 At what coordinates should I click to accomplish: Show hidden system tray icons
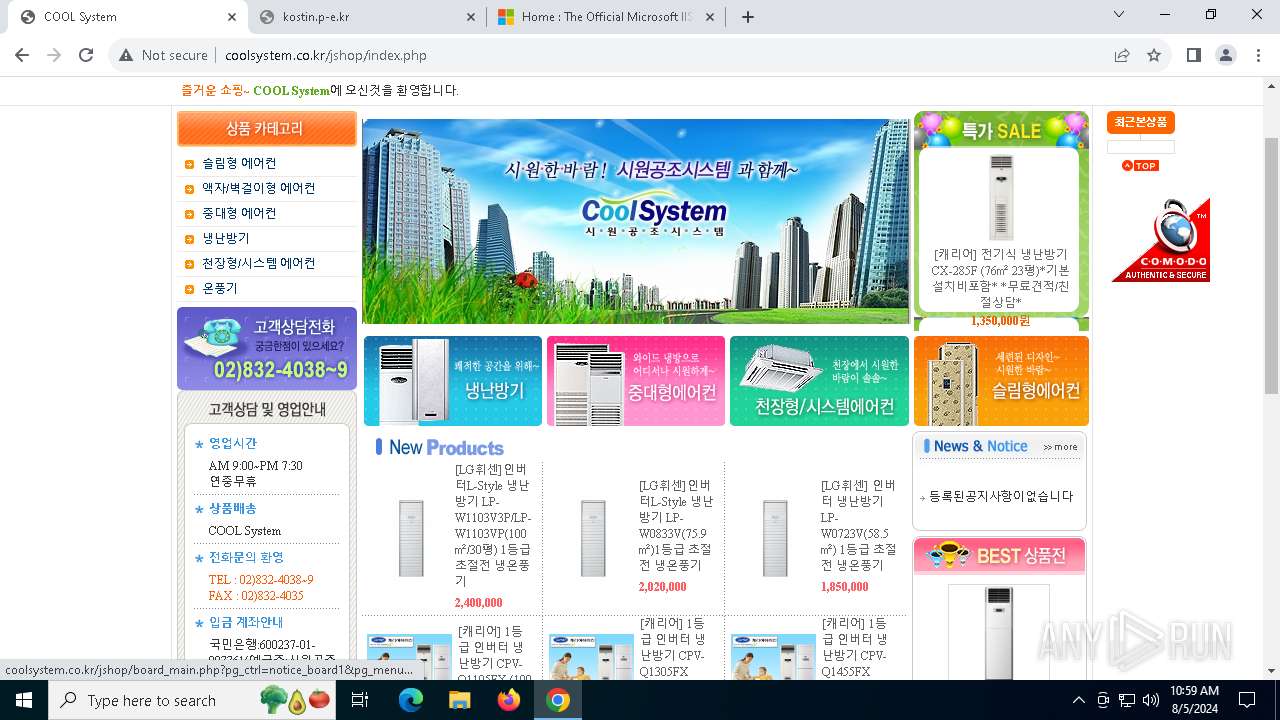click(1078, 700)
